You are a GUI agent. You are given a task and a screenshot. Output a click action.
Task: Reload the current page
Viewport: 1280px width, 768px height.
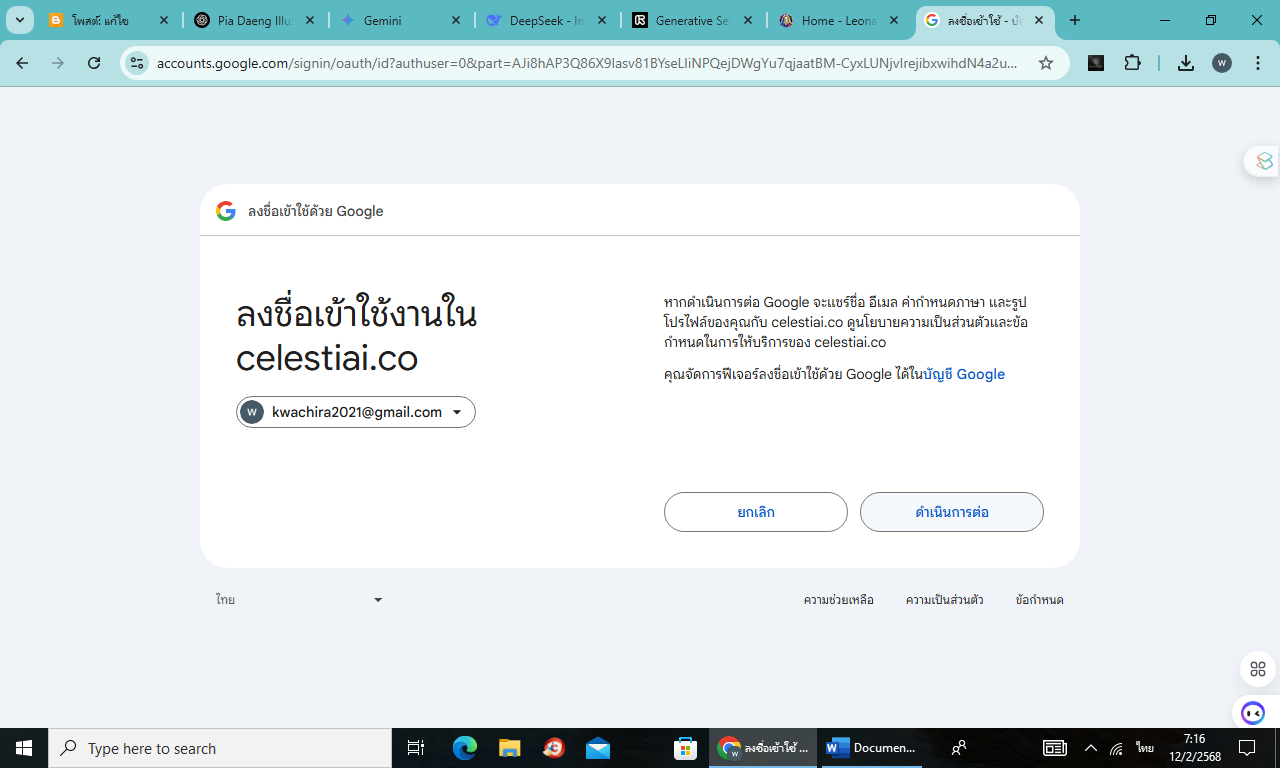[94, 63]
